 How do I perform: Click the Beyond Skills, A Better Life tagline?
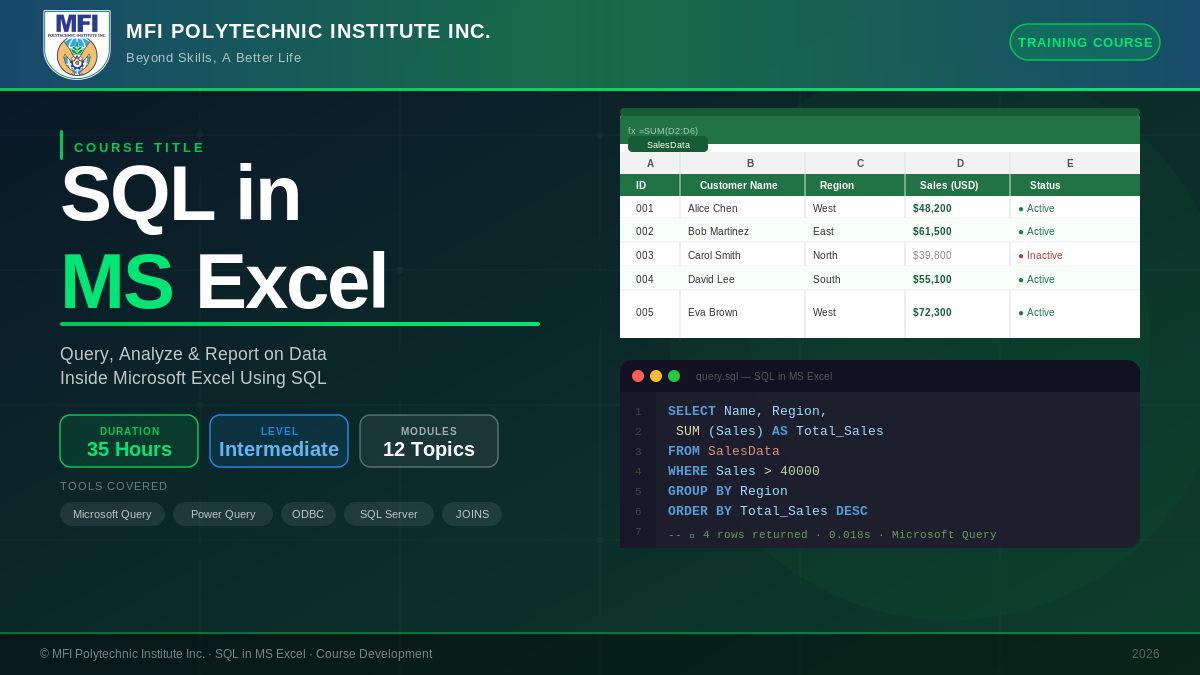coord(214,58)
